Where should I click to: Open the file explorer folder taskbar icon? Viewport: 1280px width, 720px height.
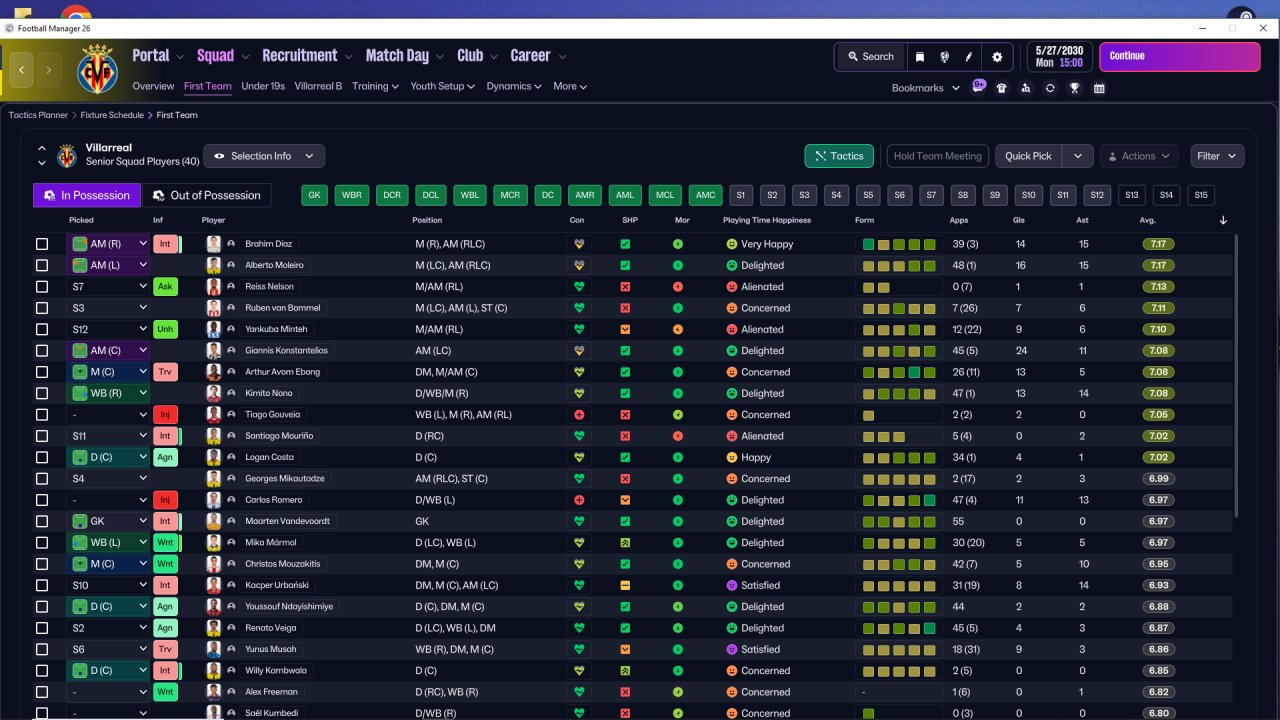coord(23,15)
